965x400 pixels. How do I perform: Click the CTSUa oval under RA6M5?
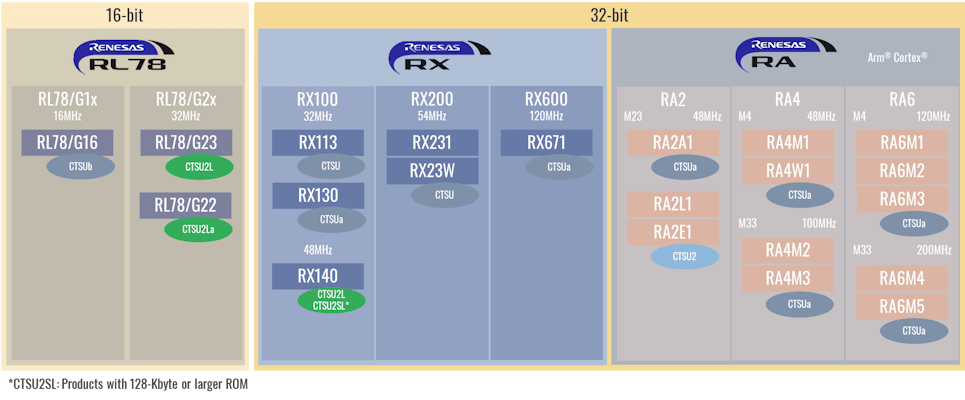pos(914,330)
